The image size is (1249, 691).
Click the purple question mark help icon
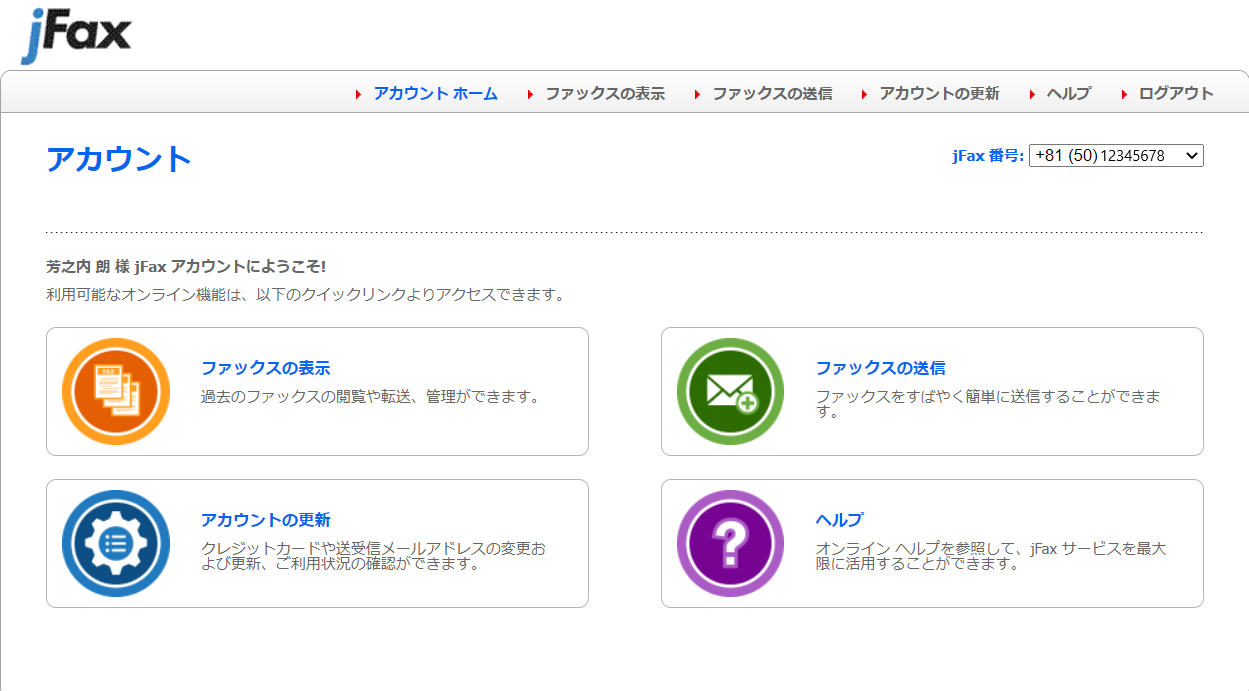pos(730,542)
